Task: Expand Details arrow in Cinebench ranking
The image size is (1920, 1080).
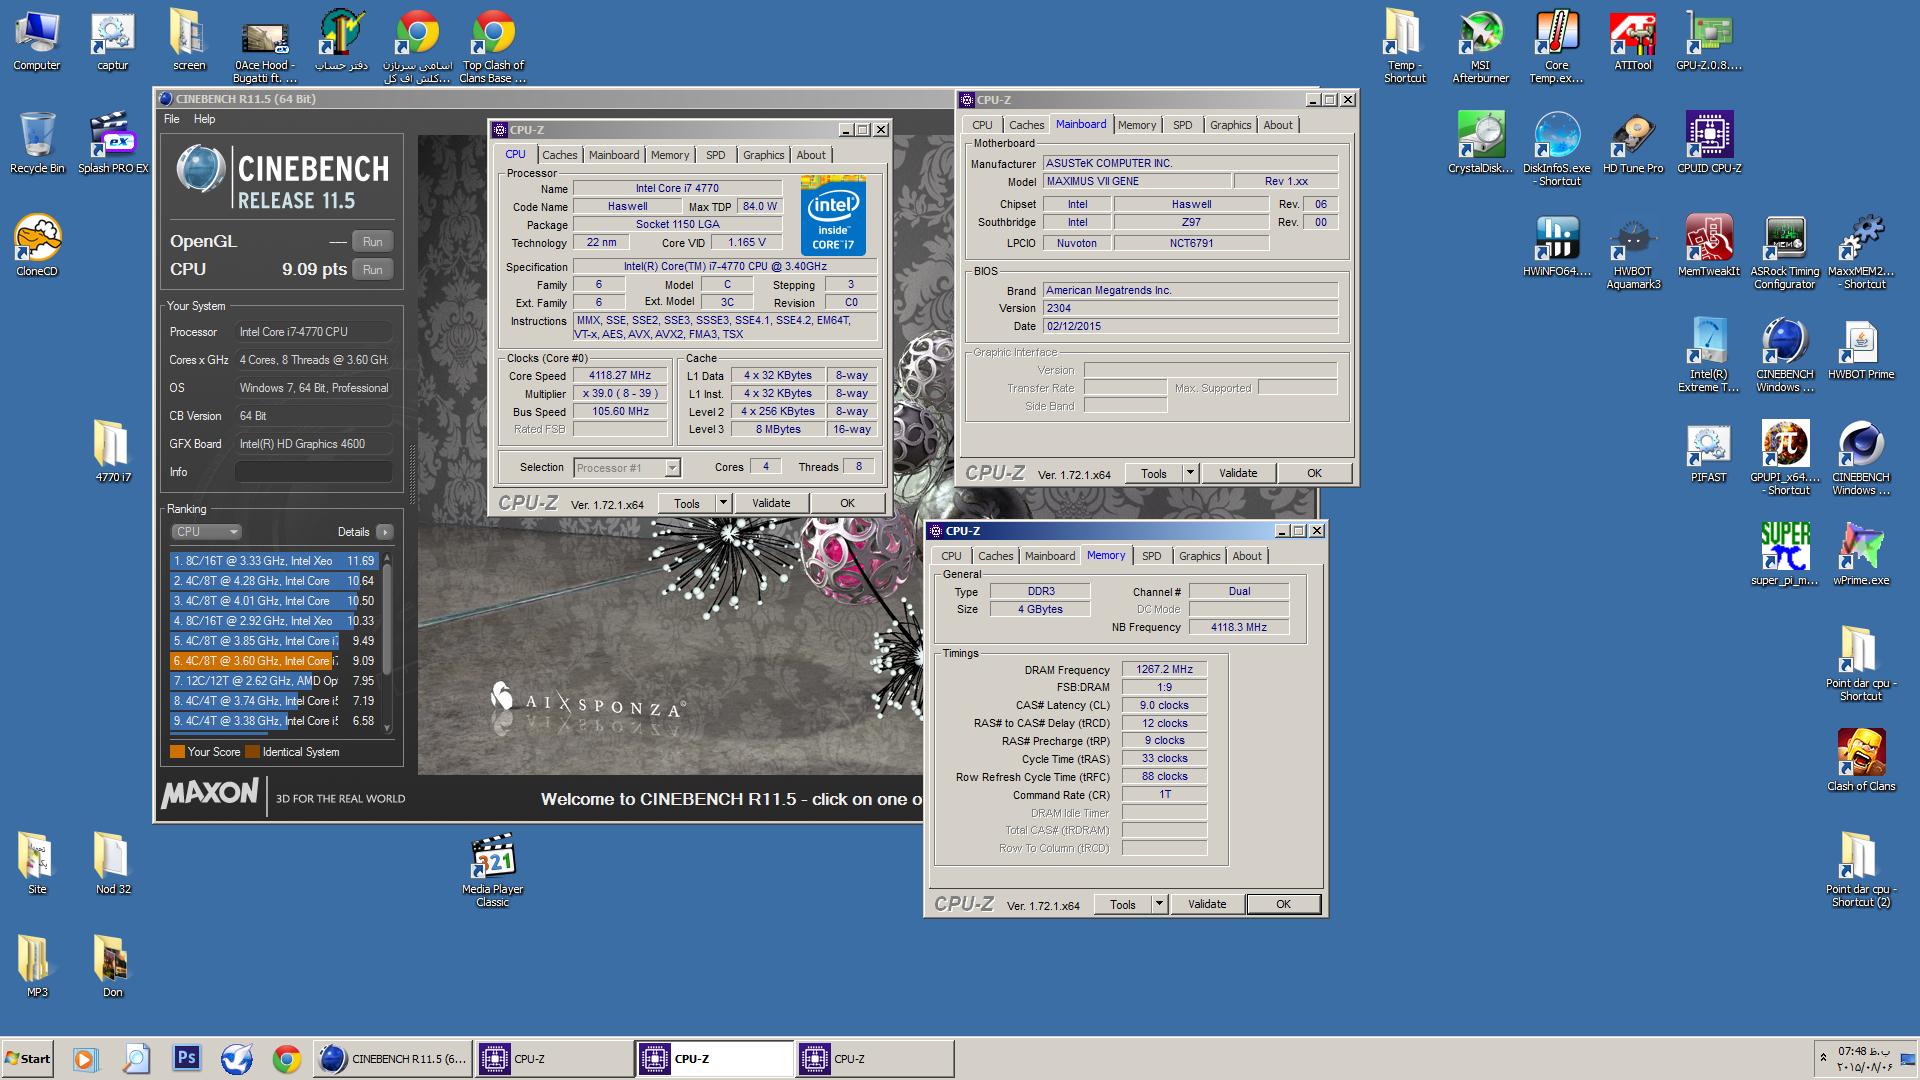Action: pyautogui.click(x=385, y=532)
